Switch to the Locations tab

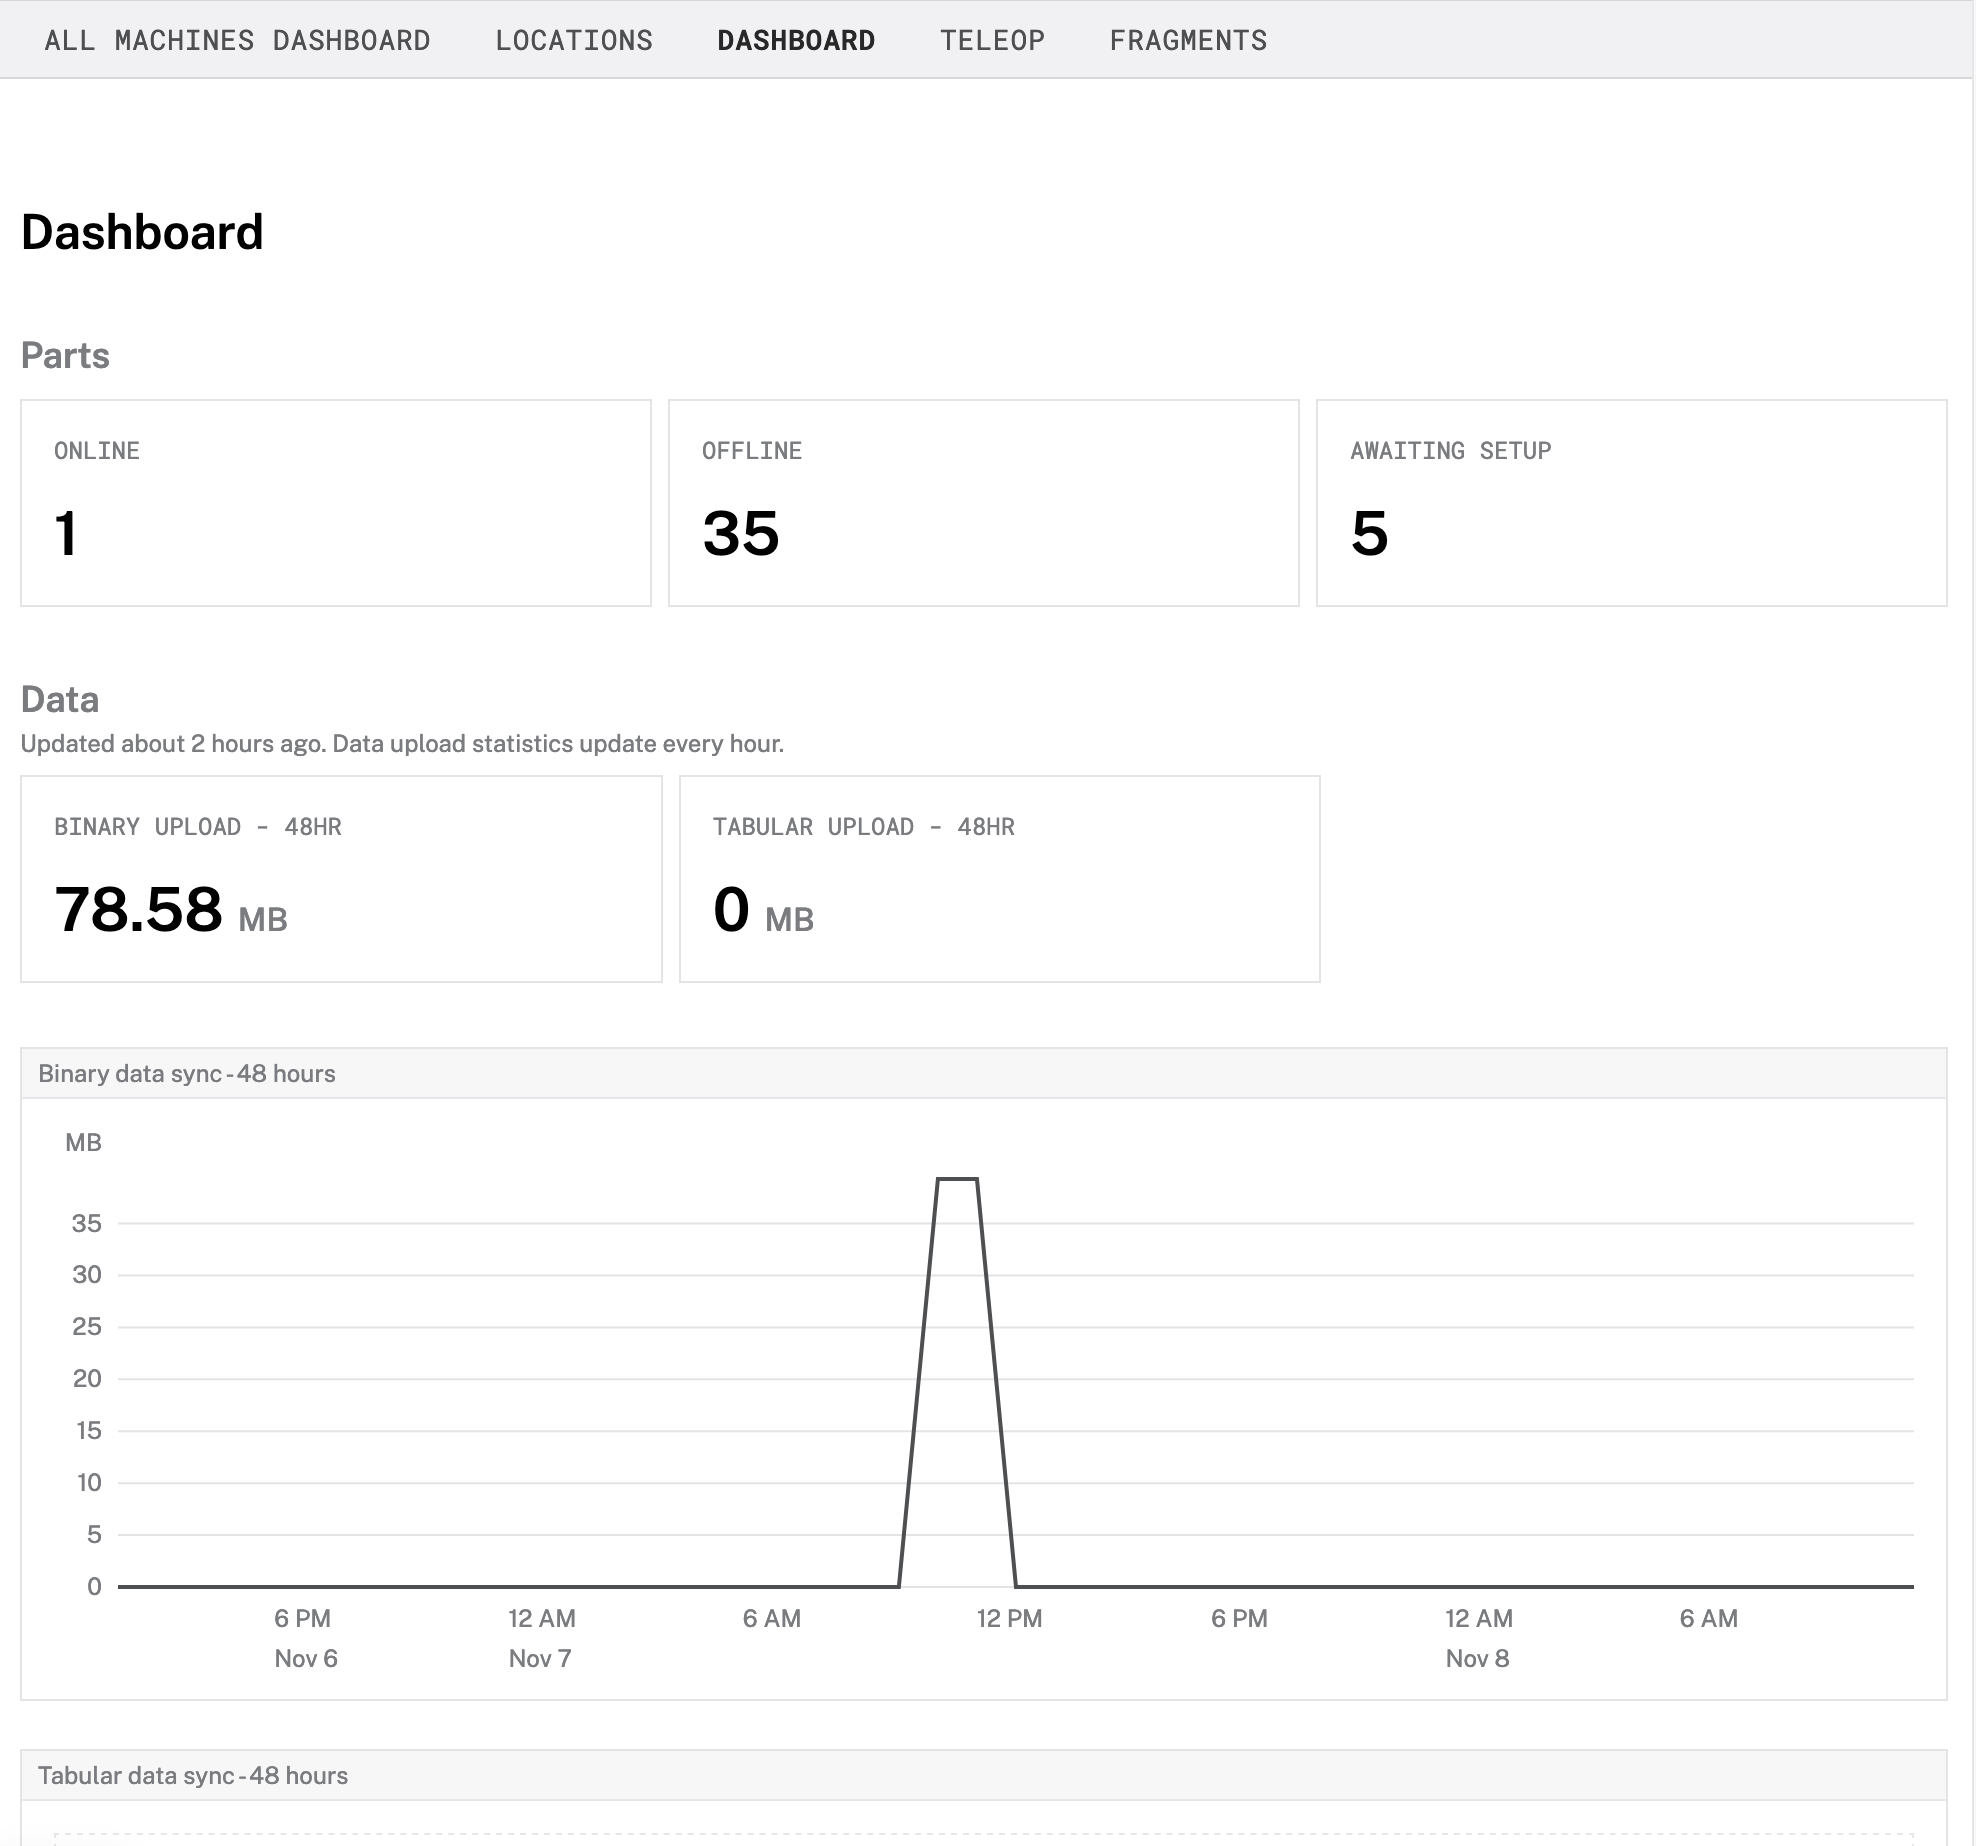574,40
